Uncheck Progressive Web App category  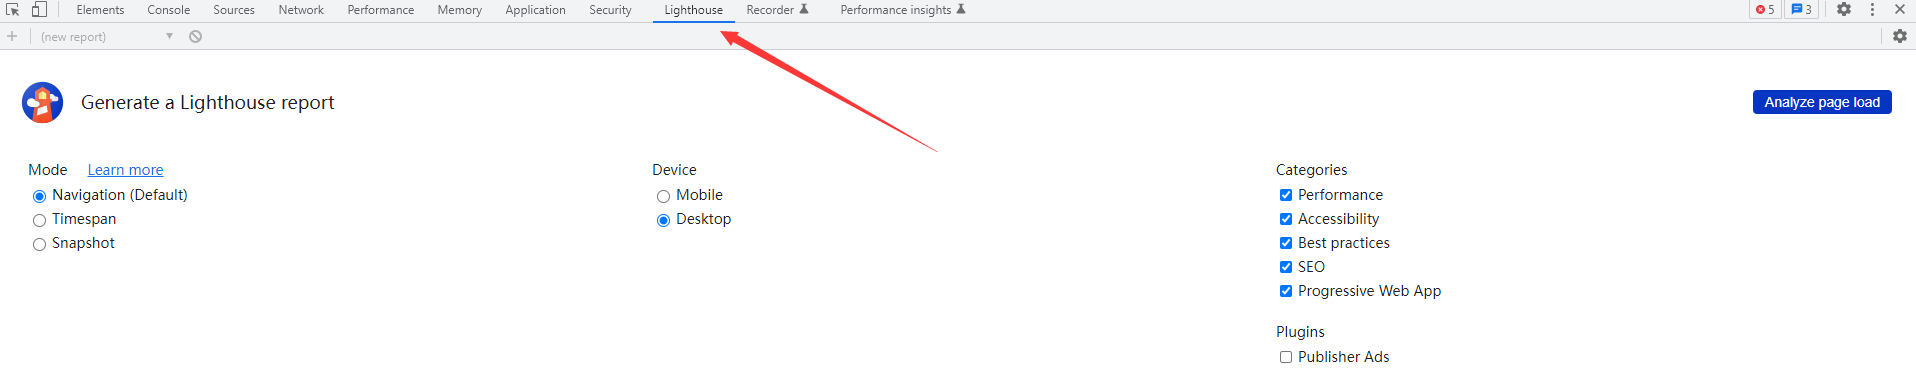[1286, 291]
